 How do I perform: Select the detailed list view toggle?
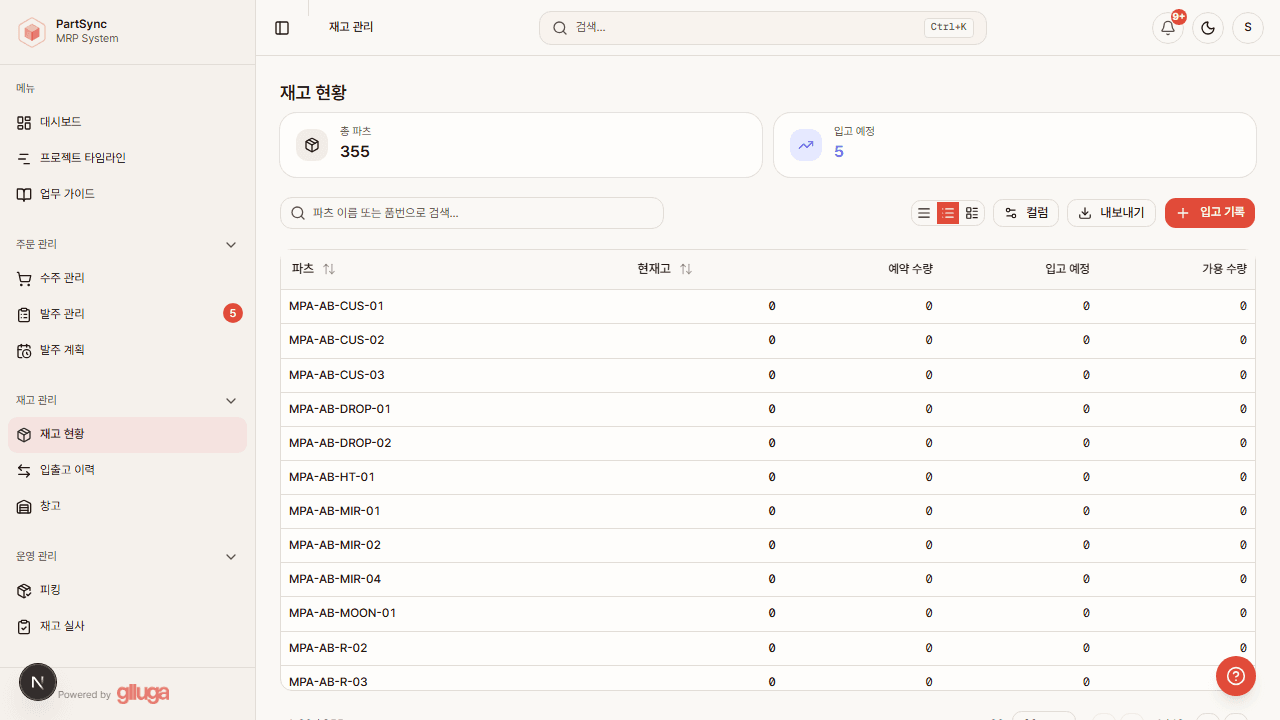click(x=947, y=212)
